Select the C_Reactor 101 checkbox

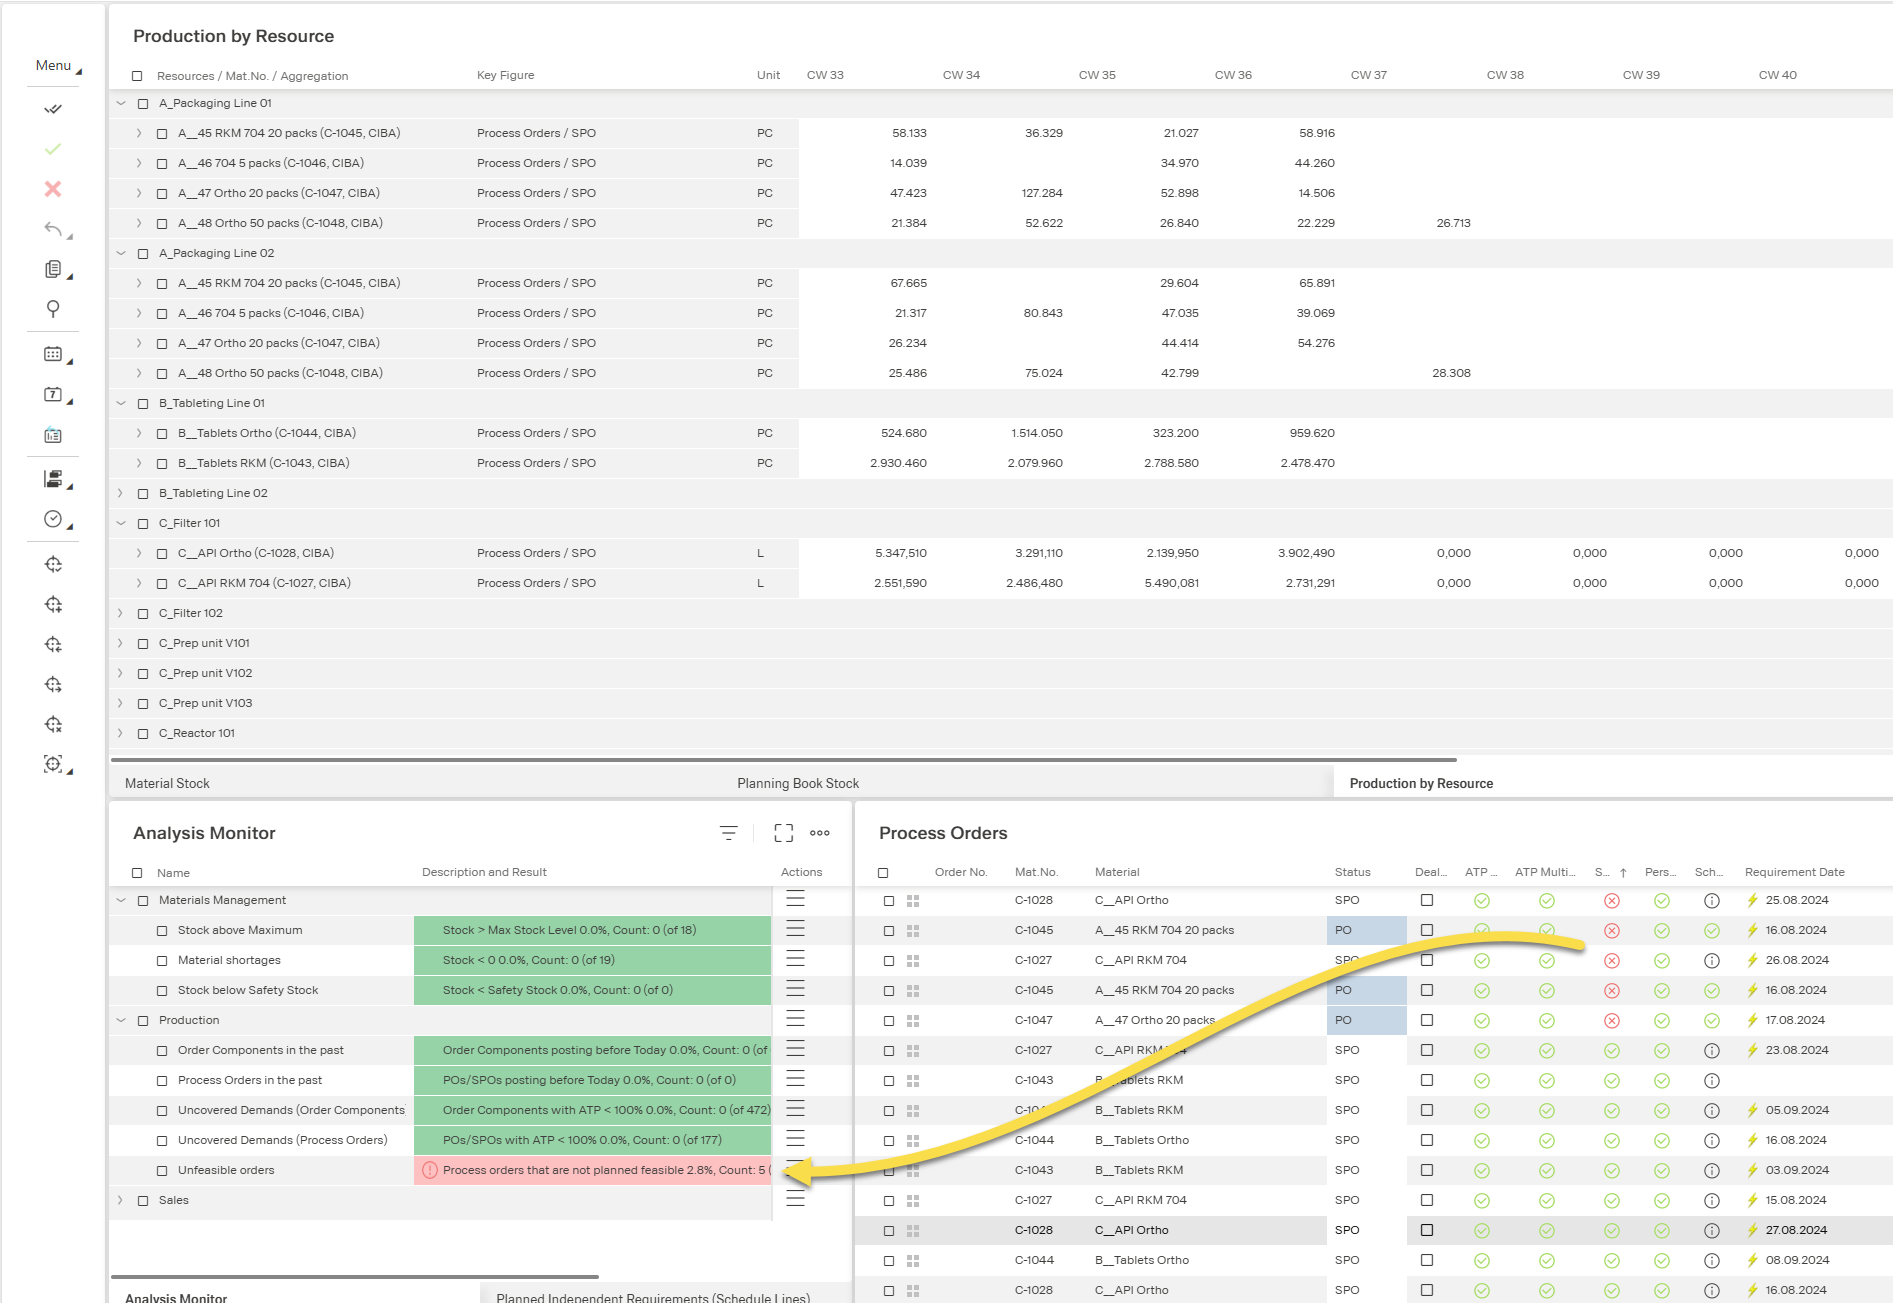(x=143, y=734)
